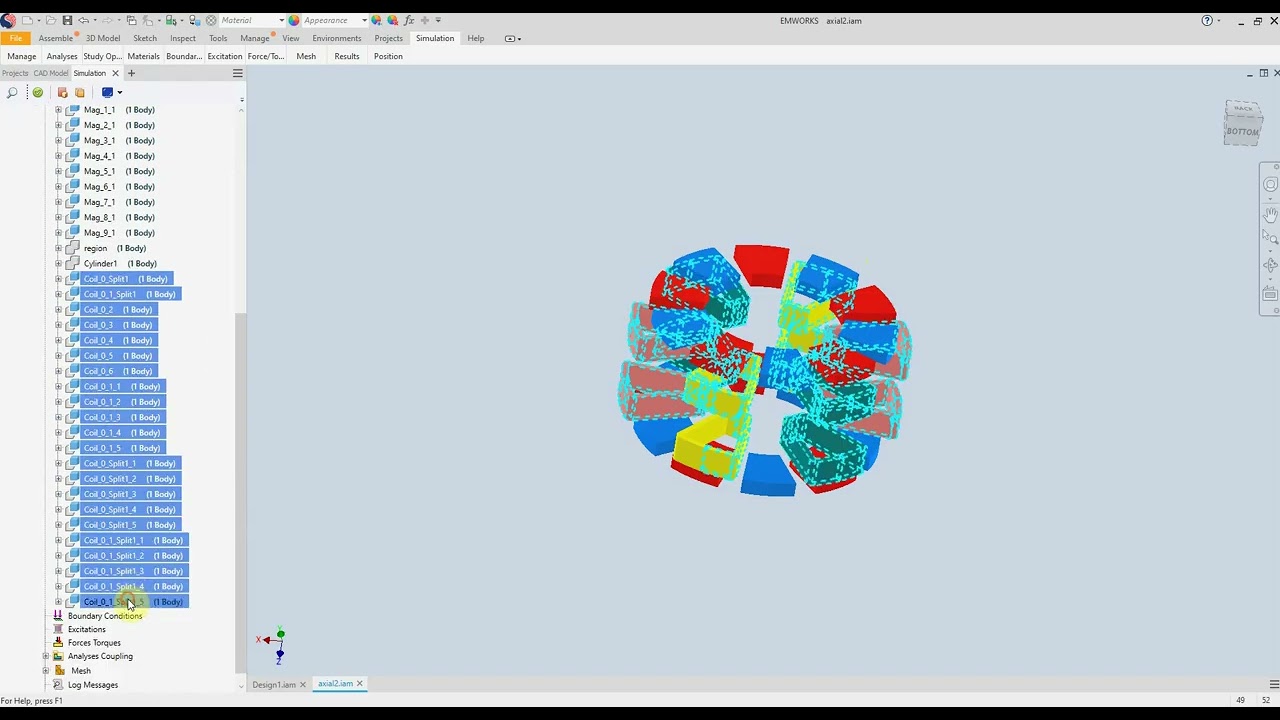The width and height of the screenshot is (1280, 720).
Task: Click the Results ribbon button
Action: pos(347,56)
